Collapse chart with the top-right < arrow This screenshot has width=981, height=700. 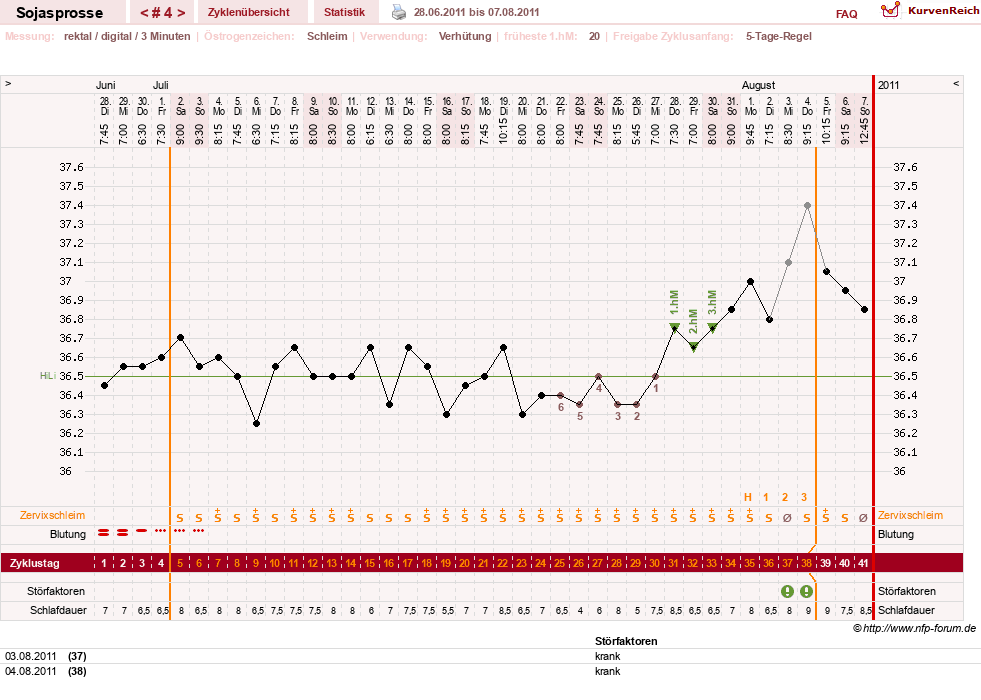pyautogui.click(x=956, y=83)
